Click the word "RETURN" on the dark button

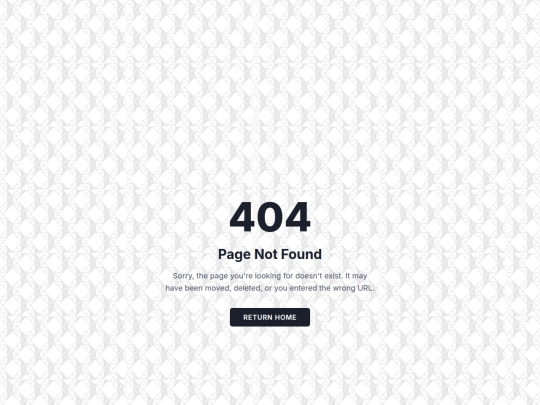click(x=256, y=317)
